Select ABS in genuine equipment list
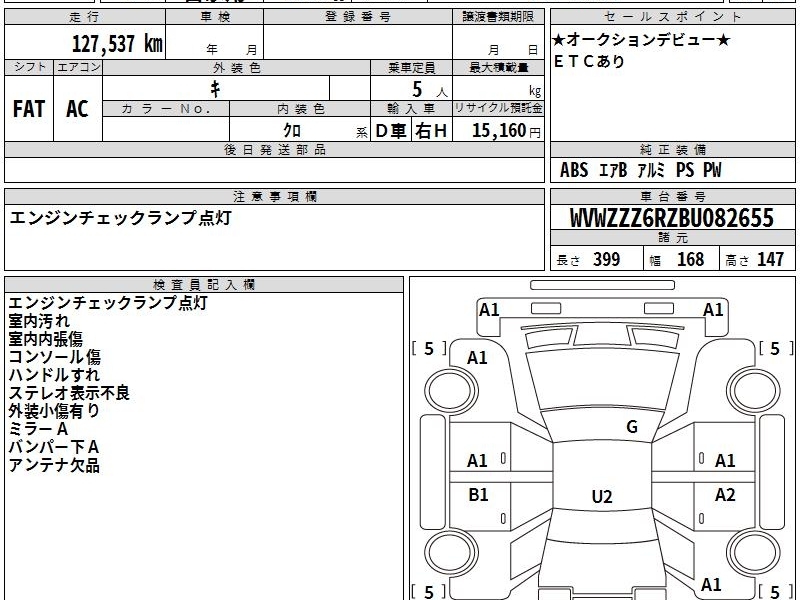Screen dimensions: 800x600 (574, 170)
